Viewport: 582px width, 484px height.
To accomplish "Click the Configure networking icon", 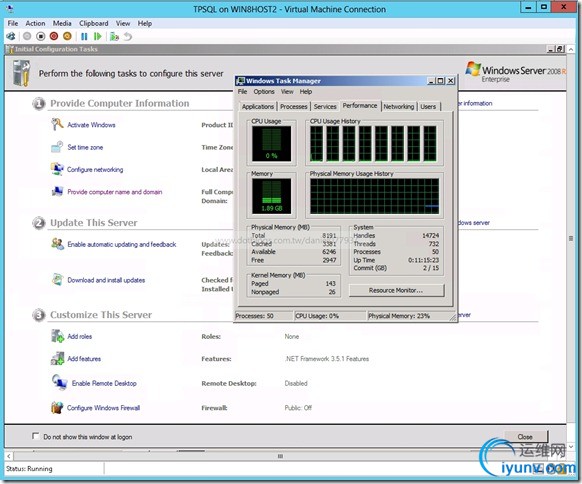I will [x=57, y=169].
